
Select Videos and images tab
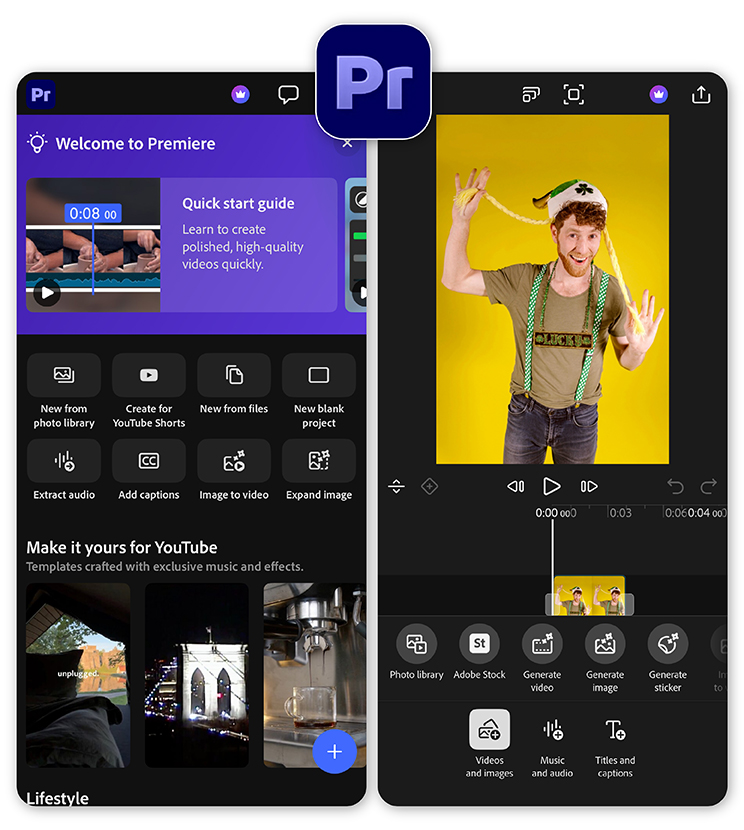click(x=489, y=744)
